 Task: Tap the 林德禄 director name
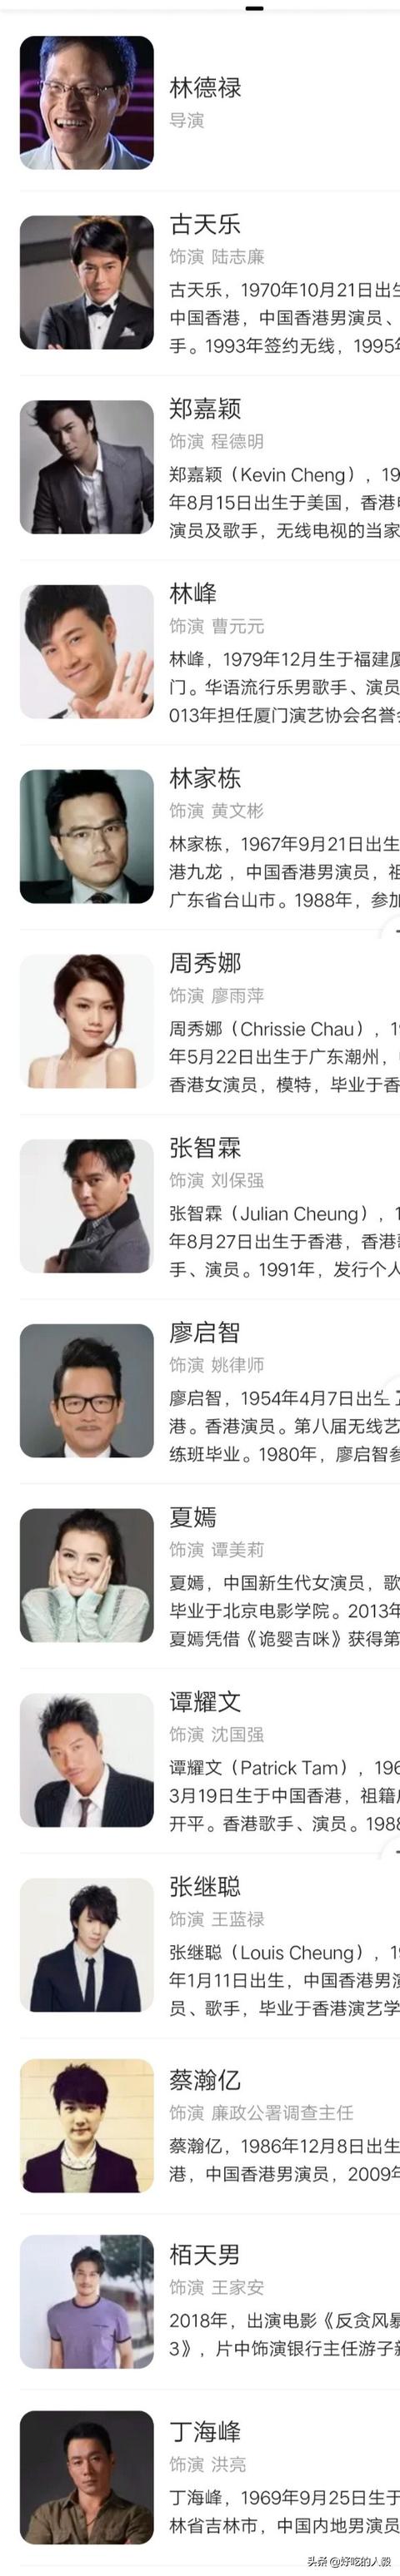click(x=205, y=88)
